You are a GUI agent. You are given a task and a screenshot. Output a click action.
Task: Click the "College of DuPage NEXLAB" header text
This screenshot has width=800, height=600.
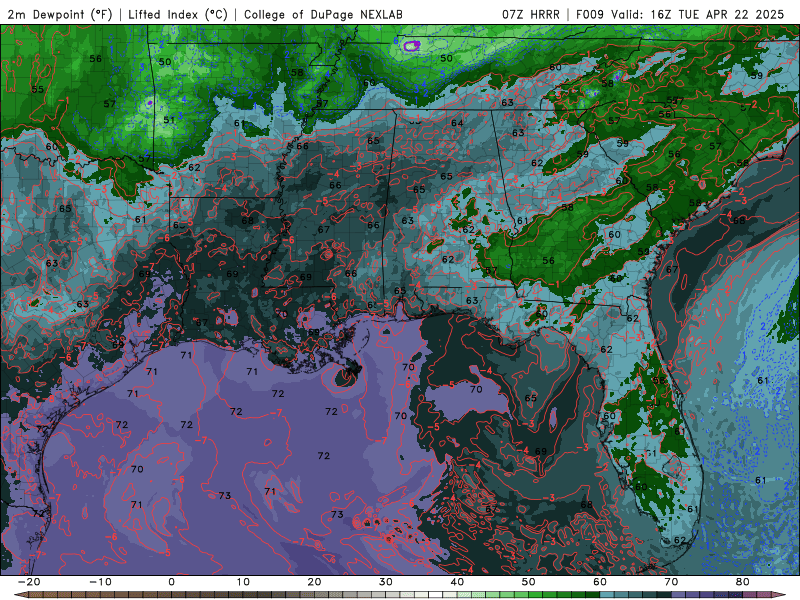pyautogui.click(x=323, y=14)
